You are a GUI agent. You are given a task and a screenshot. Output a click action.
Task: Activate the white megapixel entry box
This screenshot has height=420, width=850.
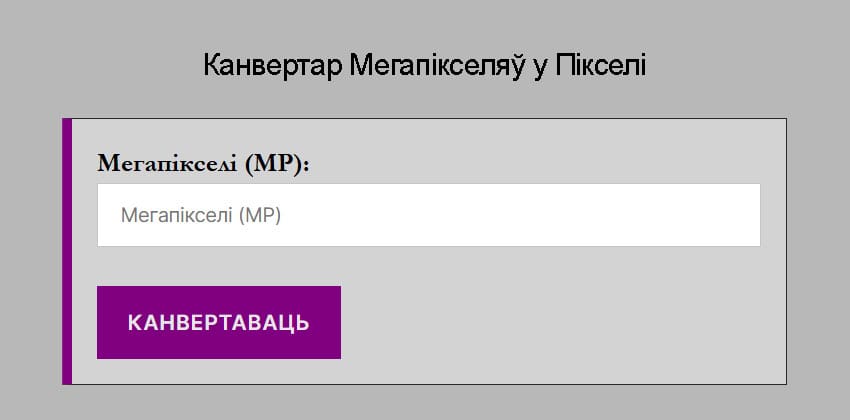[428, 215]
